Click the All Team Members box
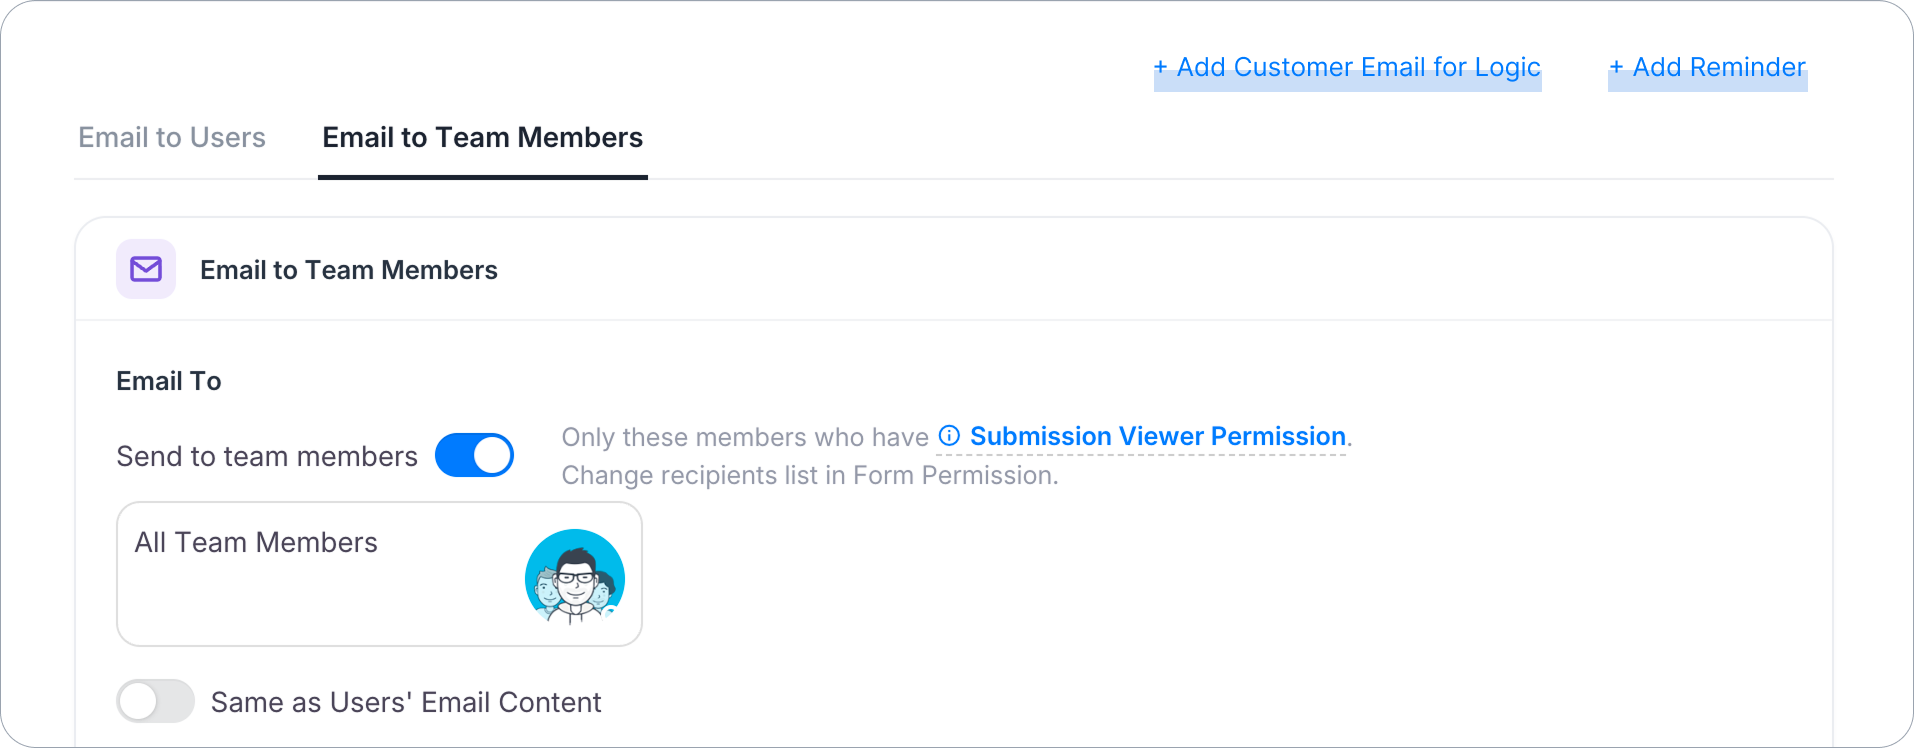 [x=379, y=574]
